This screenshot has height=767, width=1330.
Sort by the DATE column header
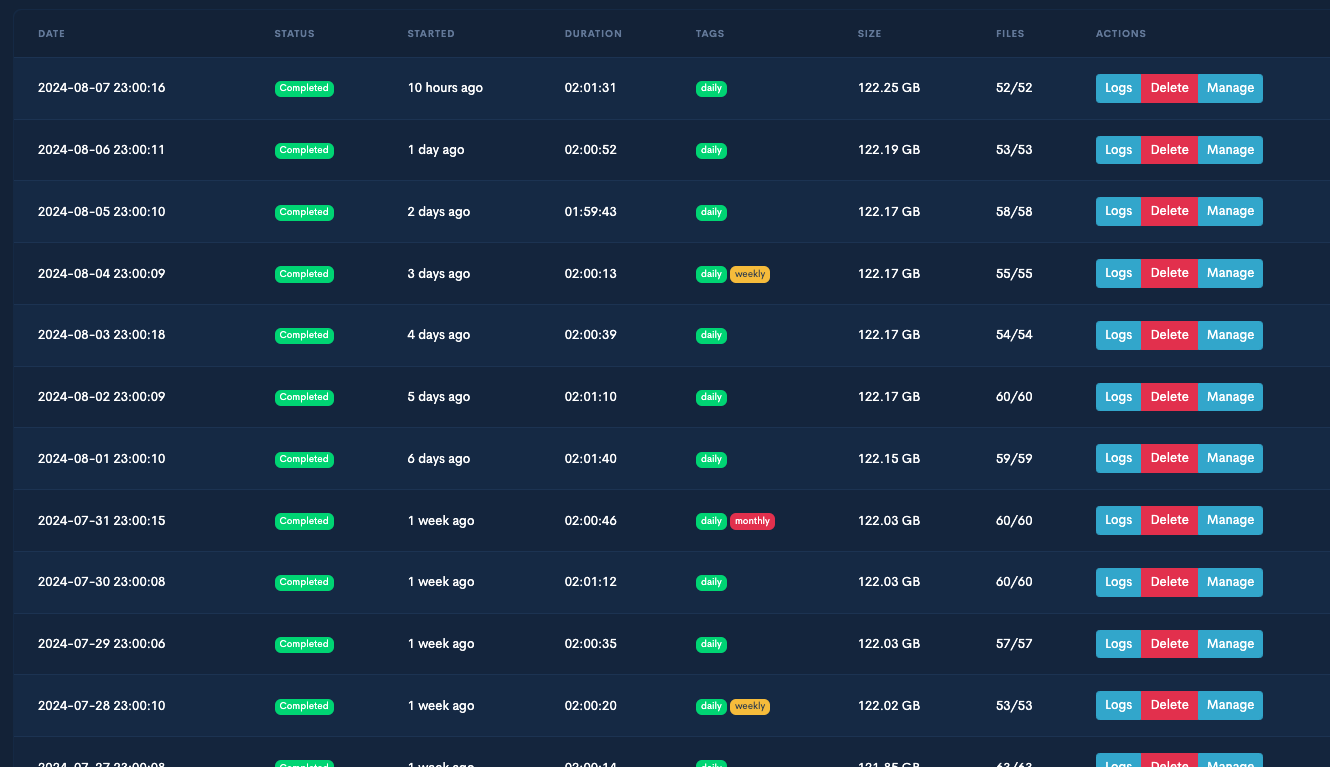51,34
